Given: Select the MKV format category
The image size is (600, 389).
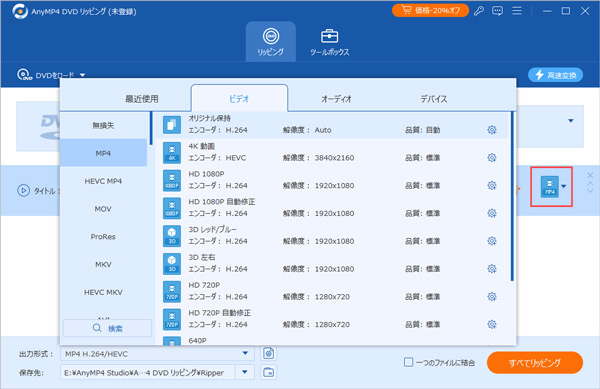Looking at the screenshot, I should click(x=103, y=264).
